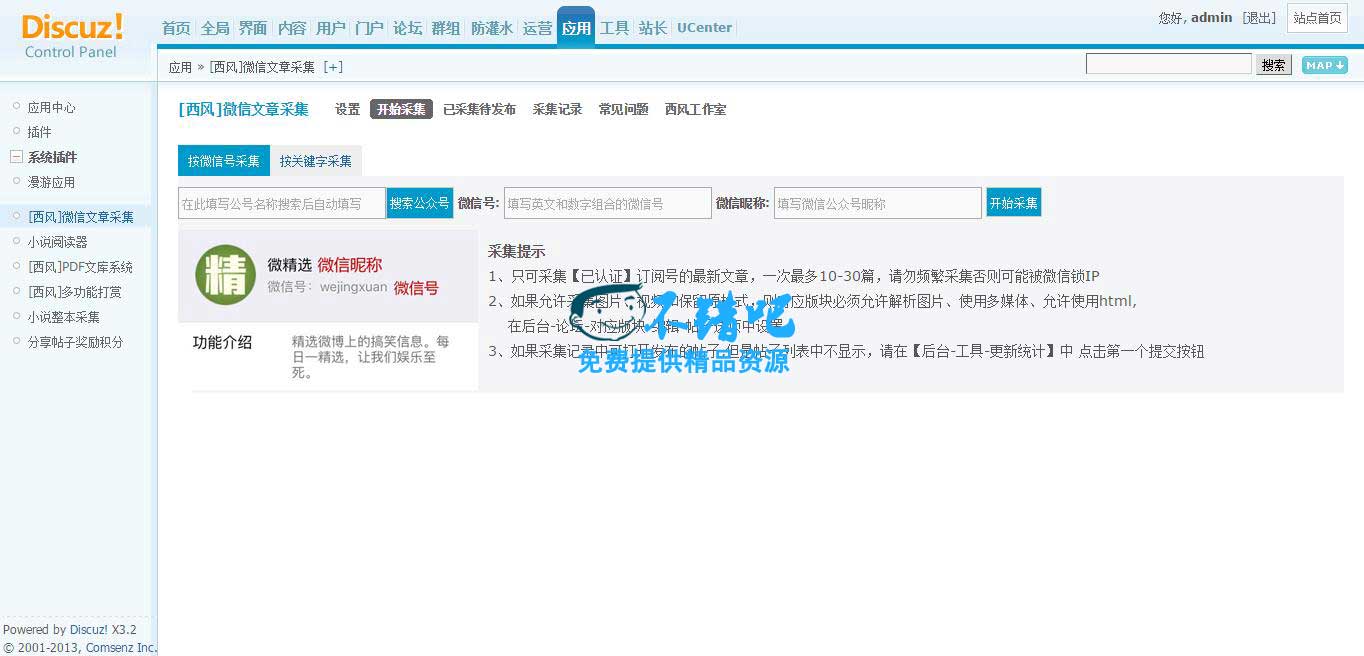Open the 运营 menu
This screenshot has width=1364, height=656.
[537, 28]
